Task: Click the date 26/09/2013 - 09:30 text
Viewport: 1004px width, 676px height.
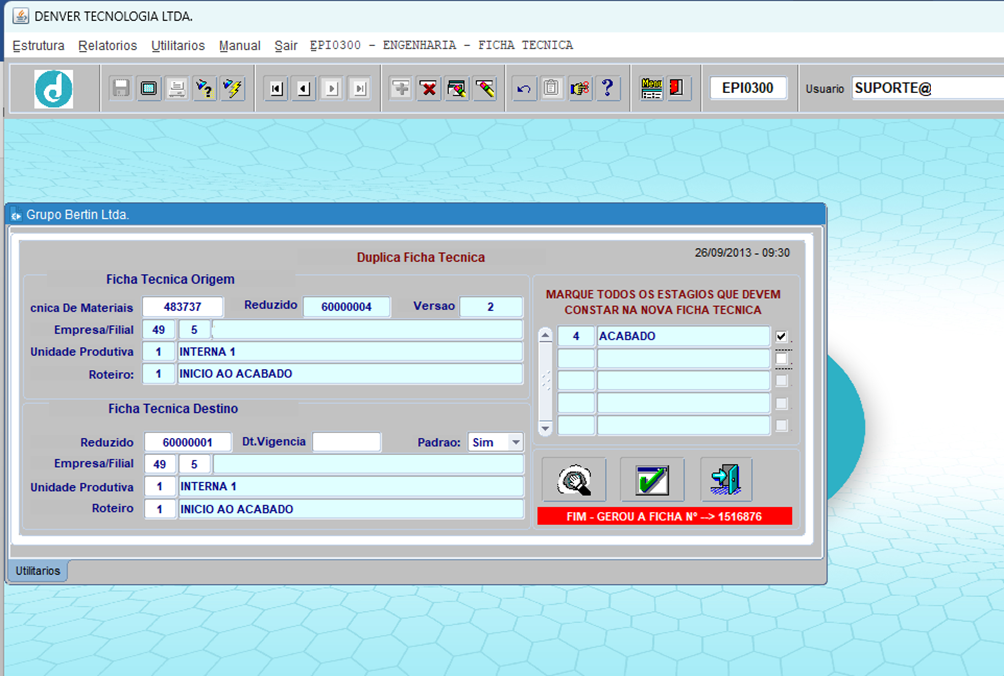Action: 742,253
